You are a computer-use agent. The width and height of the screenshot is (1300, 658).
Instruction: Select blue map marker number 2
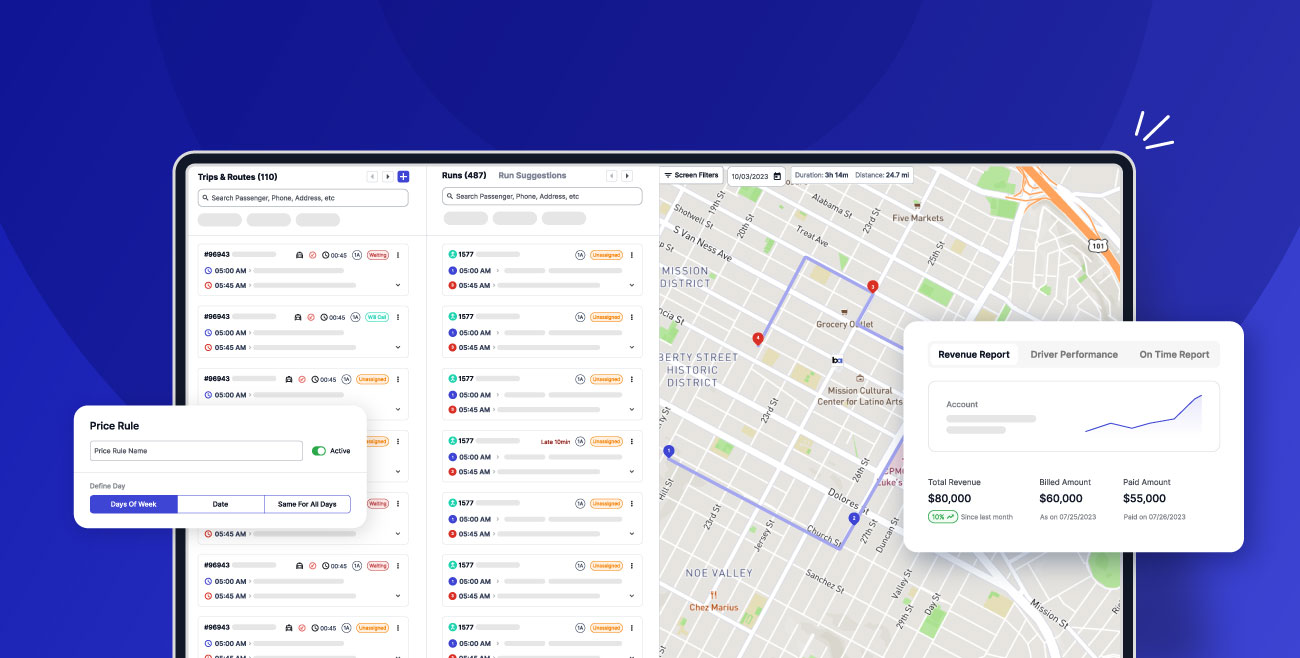853,519
